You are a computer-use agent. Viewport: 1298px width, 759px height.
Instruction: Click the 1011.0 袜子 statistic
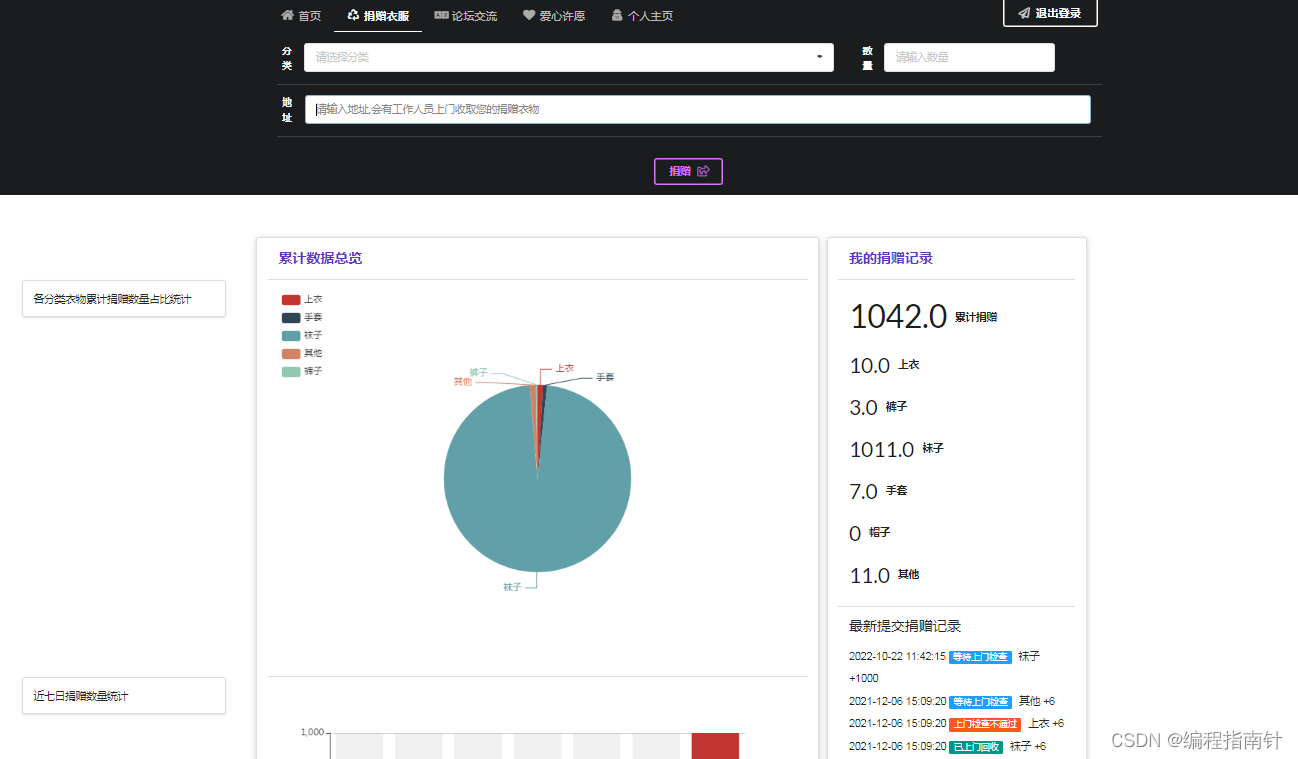click(896, 449)
